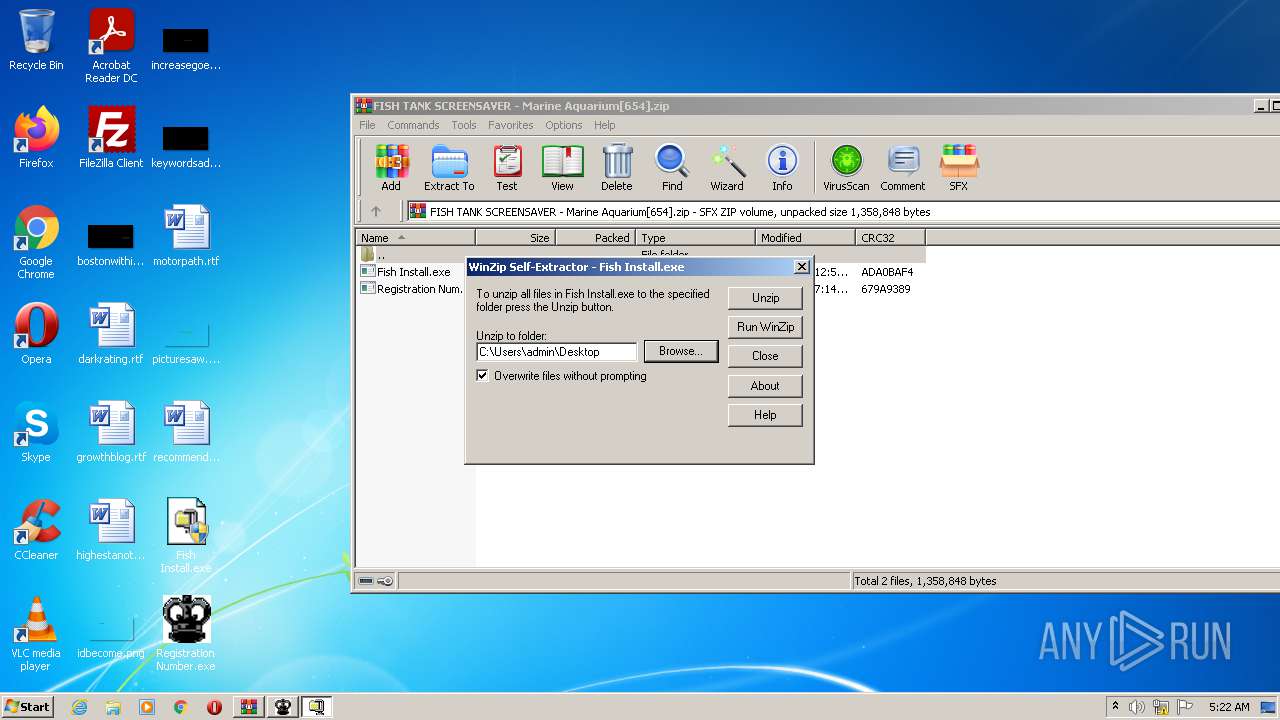The height and width of the screenshot is (720, 1280).
Task: Click the Close button in Self-Extractor dialog
Action: (765, 356)
